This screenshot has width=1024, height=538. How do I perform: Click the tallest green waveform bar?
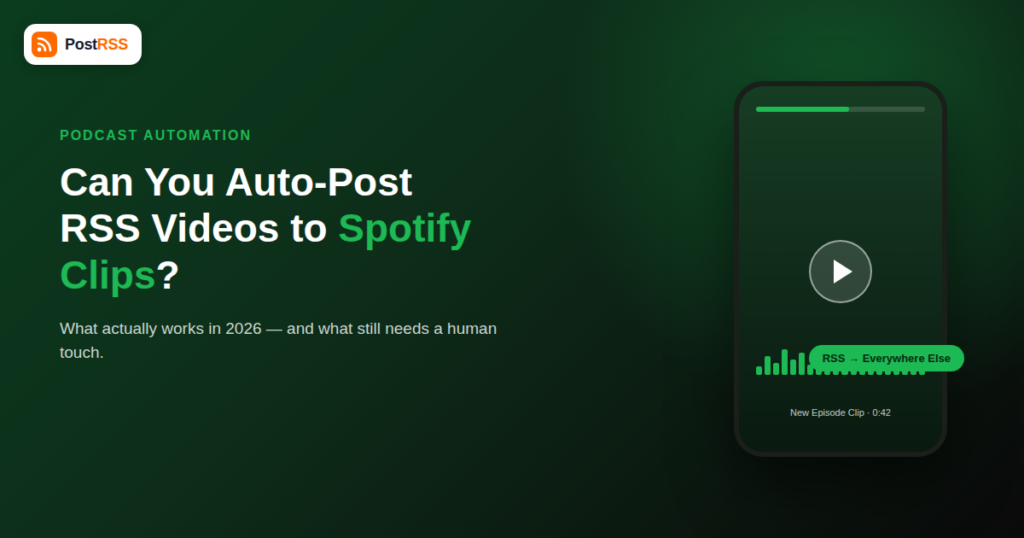(x=785, y=362)
